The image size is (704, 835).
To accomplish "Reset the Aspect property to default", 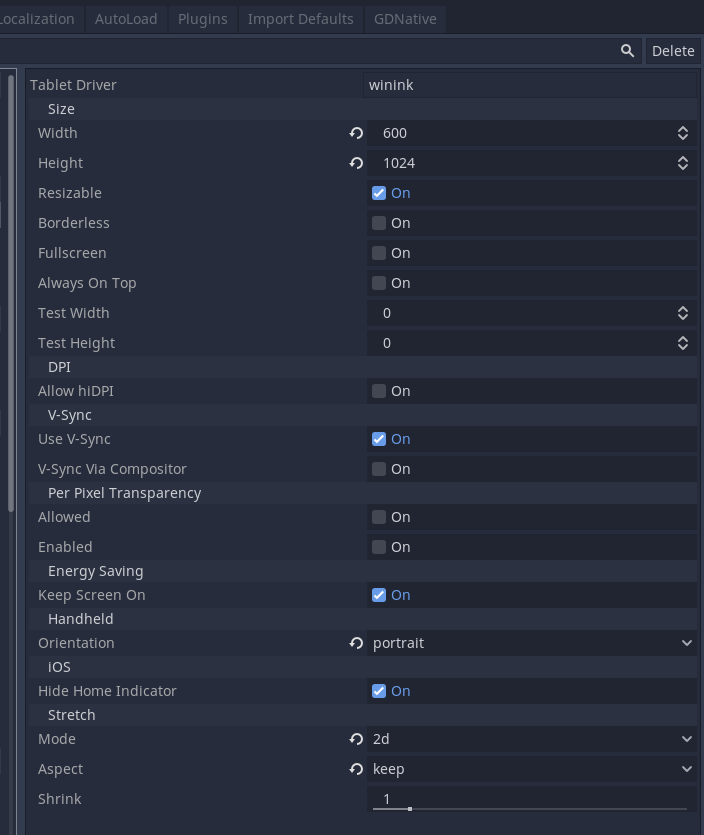I will pyautogui.click(x=356, y=769).
